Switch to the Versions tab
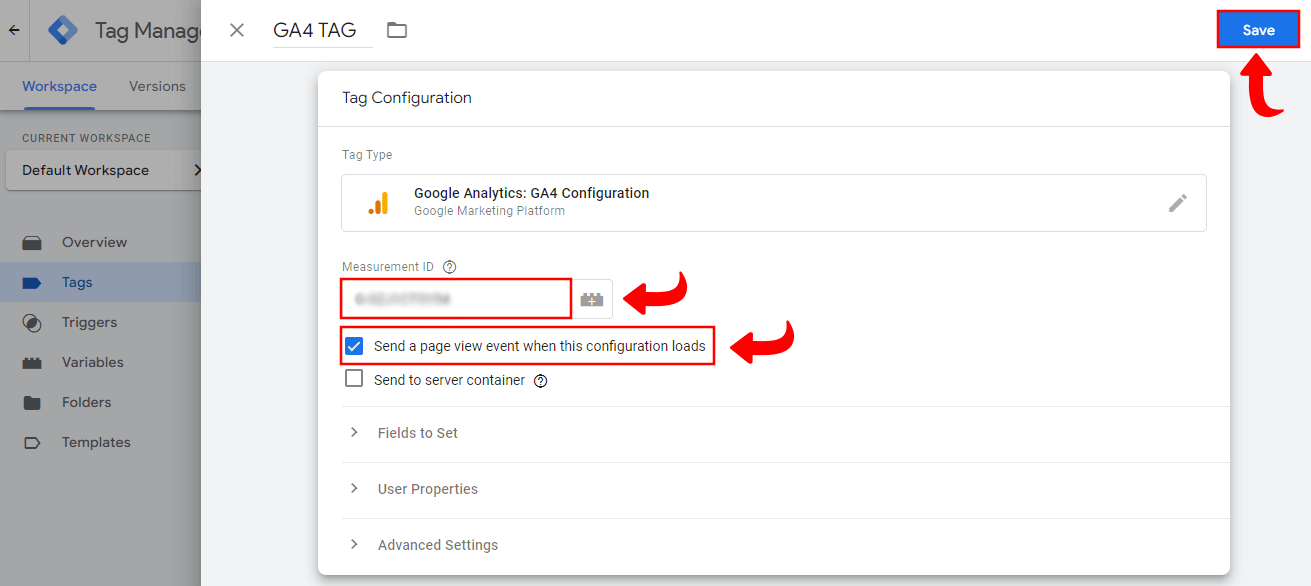Viewport: 1311px width, 586px height. (x=157, y=86)
